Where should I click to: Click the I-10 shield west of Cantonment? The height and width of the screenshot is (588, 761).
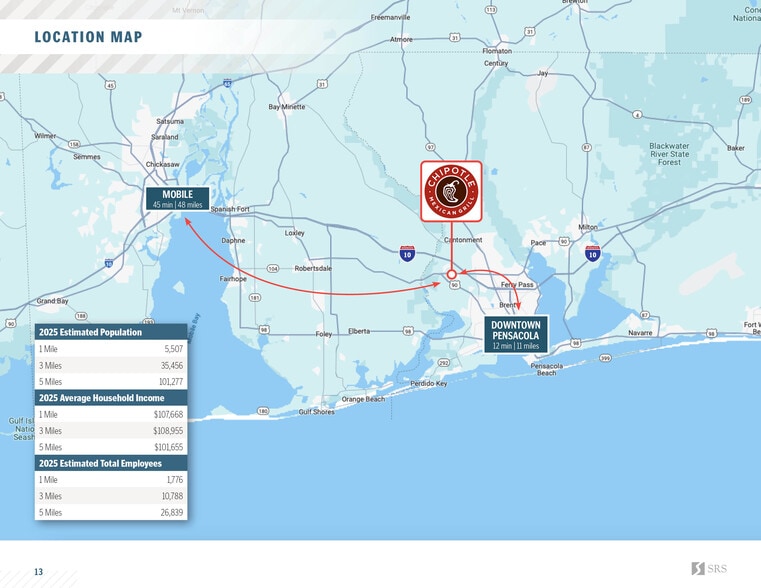[x=407, y=254]
